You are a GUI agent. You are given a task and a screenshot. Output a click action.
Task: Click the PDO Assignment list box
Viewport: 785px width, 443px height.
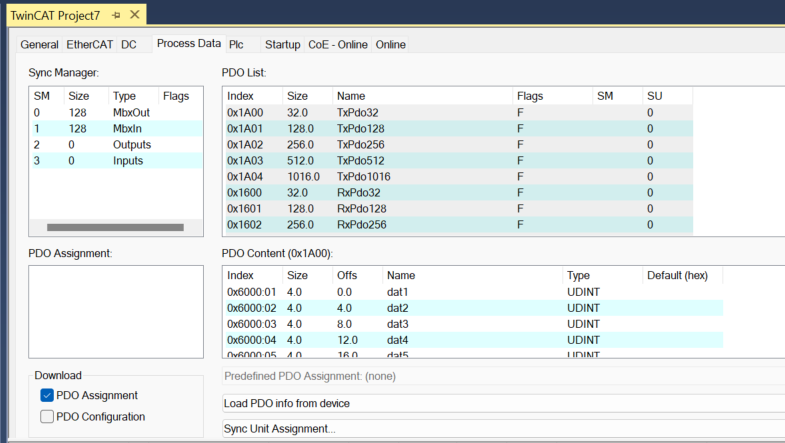116,312
